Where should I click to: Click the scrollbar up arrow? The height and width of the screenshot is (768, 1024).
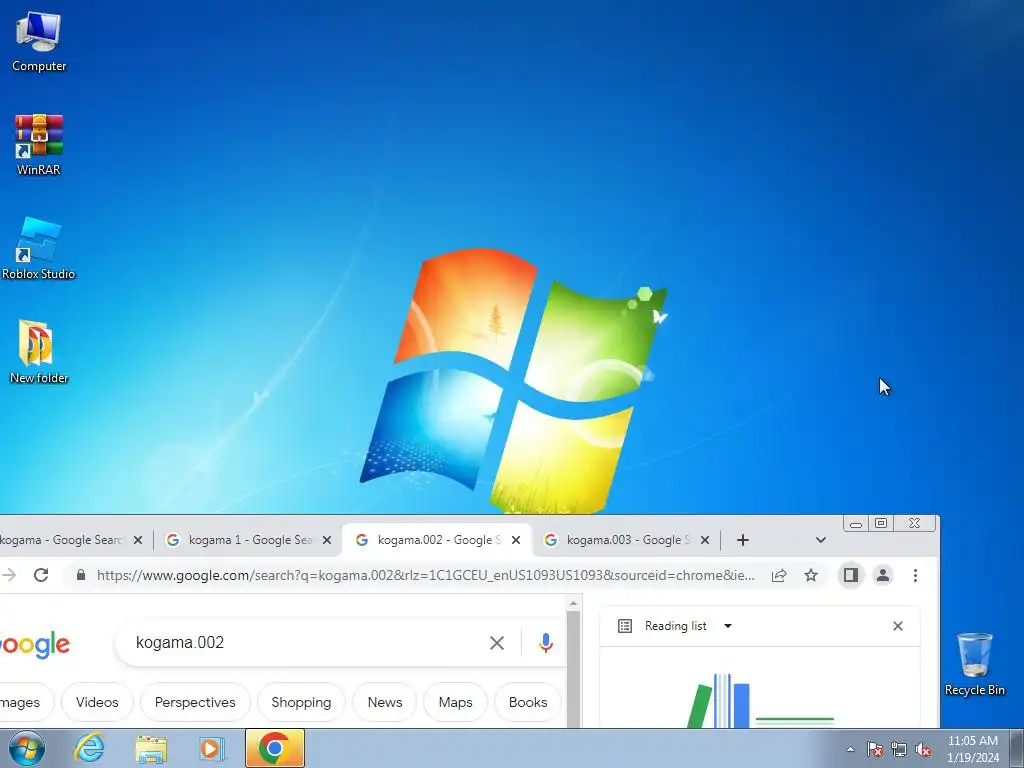coord(573,603)
